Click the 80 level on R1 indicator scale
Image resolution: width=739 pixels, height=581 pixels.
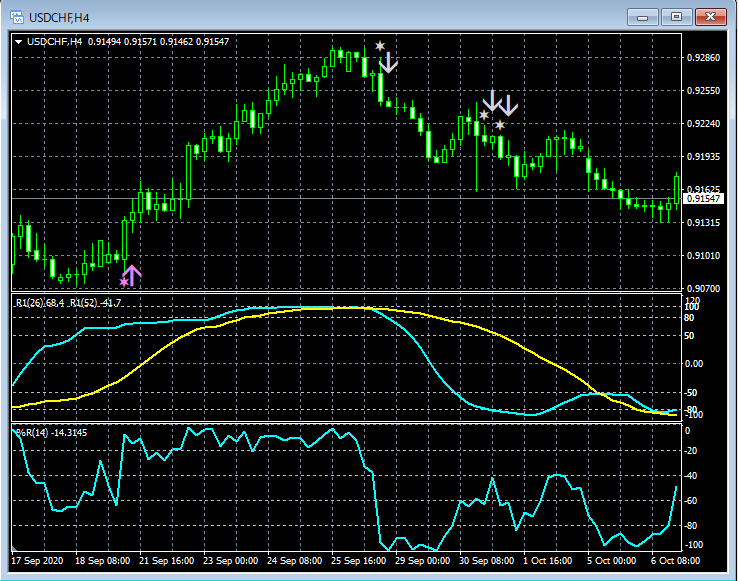689,318
